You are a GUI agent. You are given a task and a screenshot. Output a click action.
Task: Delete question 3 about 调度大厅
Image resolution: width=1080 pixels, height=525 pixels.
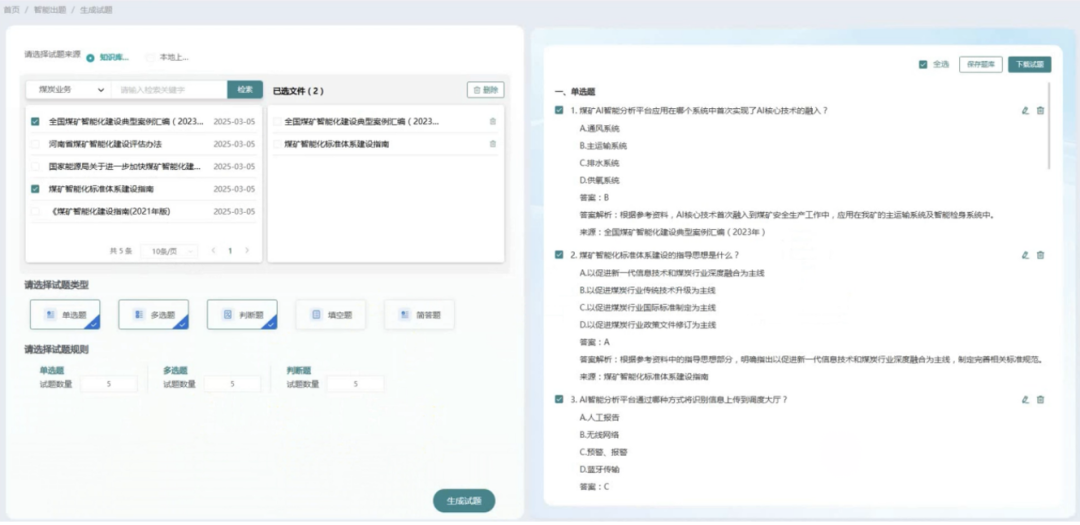(1040, 400)
